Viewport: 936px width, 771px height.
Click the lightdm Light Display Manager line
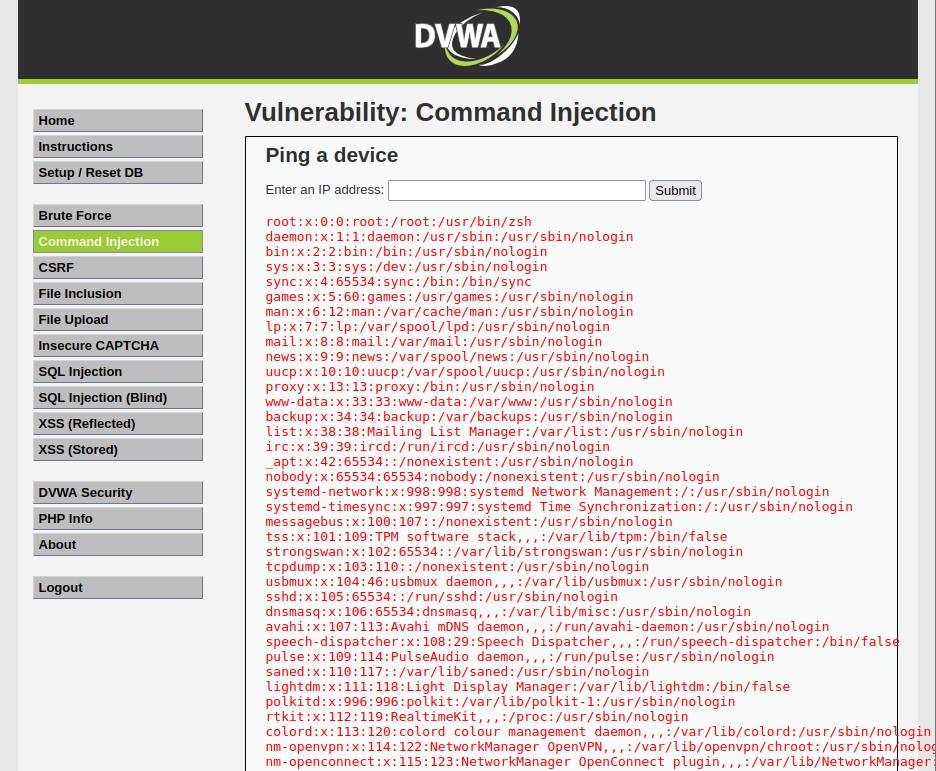(x=528, y=687)
